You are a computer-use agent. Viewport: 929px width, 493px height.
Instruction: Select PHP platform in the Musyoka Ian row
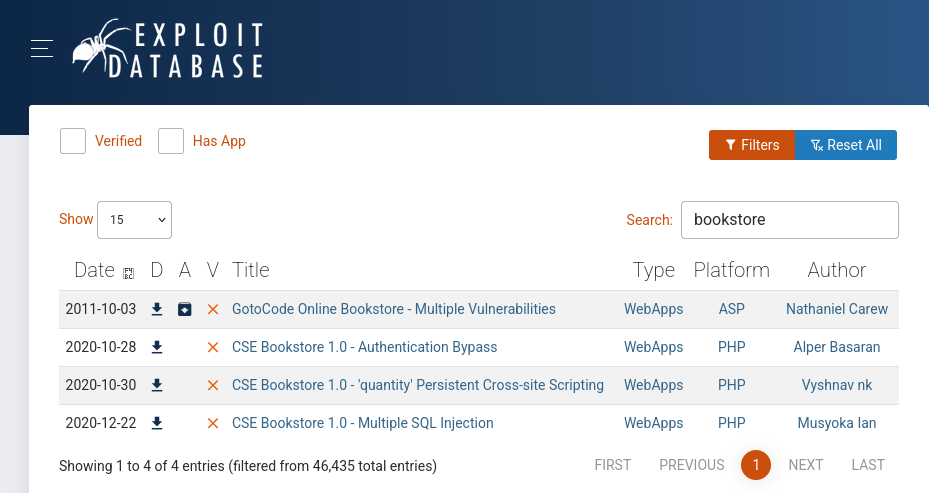click(732, 423)
